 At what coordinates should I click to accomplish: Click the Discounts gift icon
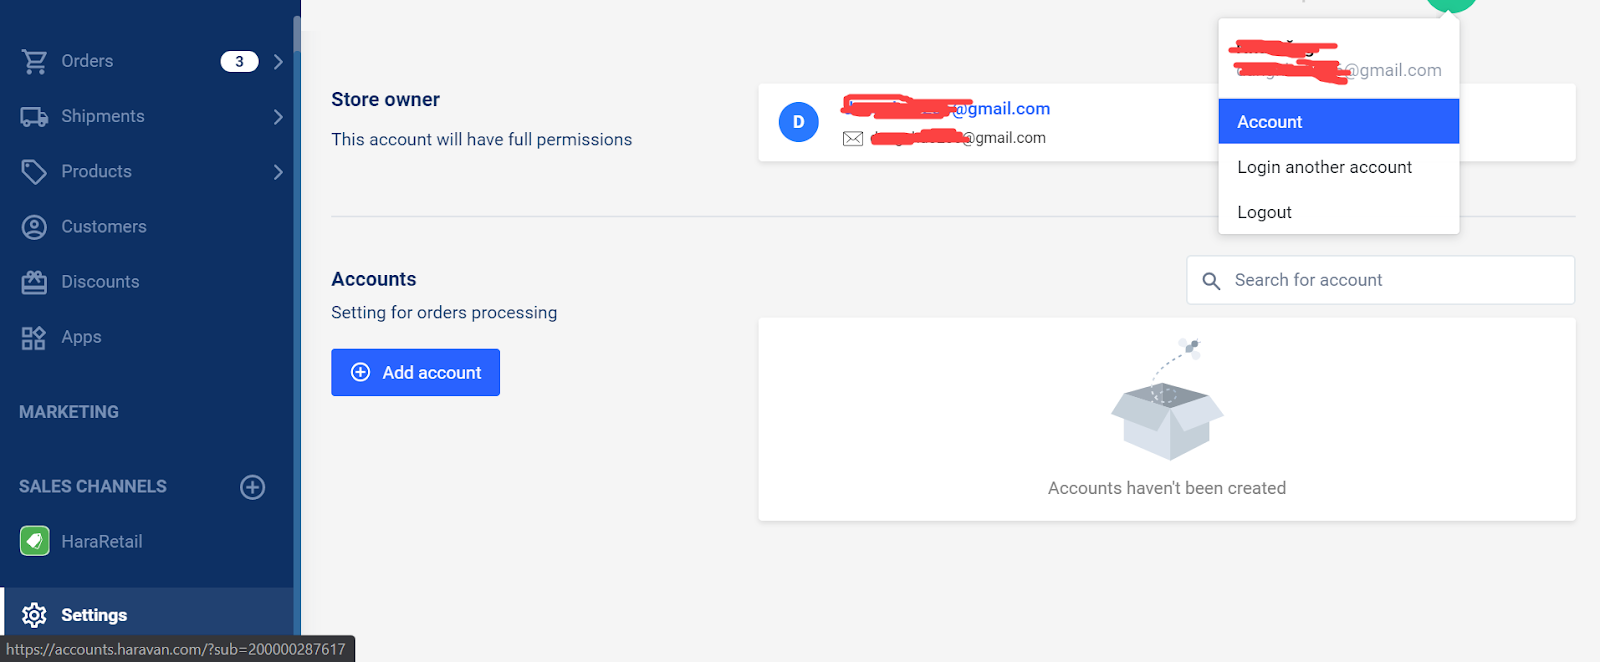click(34, 282)
